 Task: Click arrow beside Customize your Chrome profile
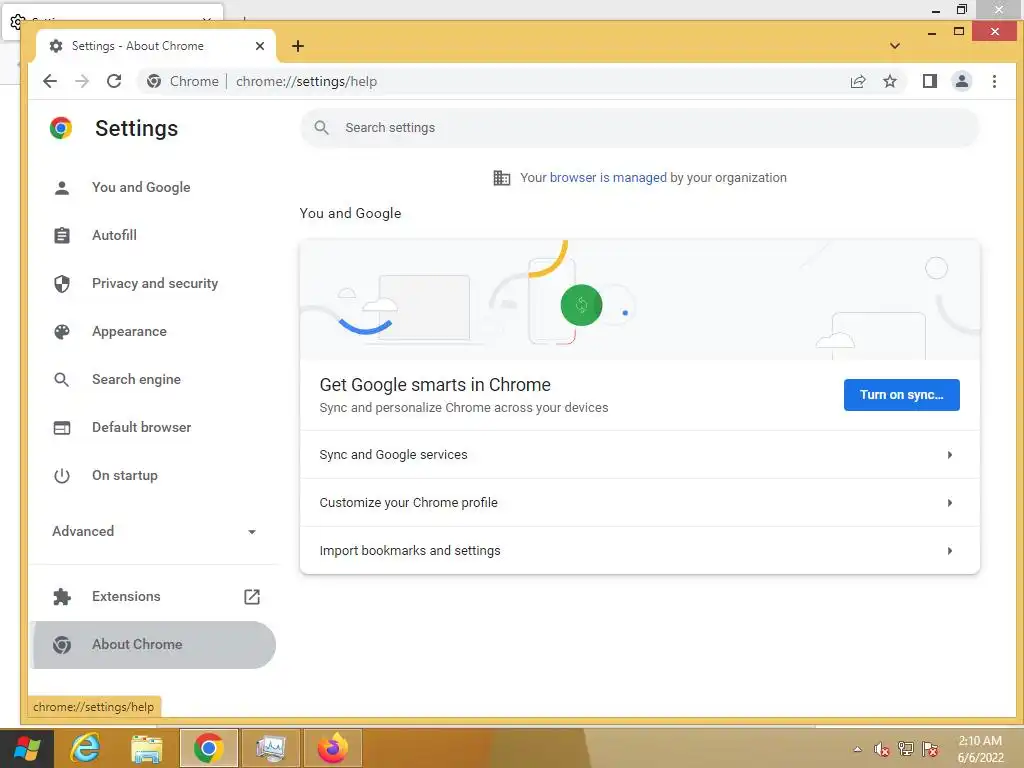(950, 503)
